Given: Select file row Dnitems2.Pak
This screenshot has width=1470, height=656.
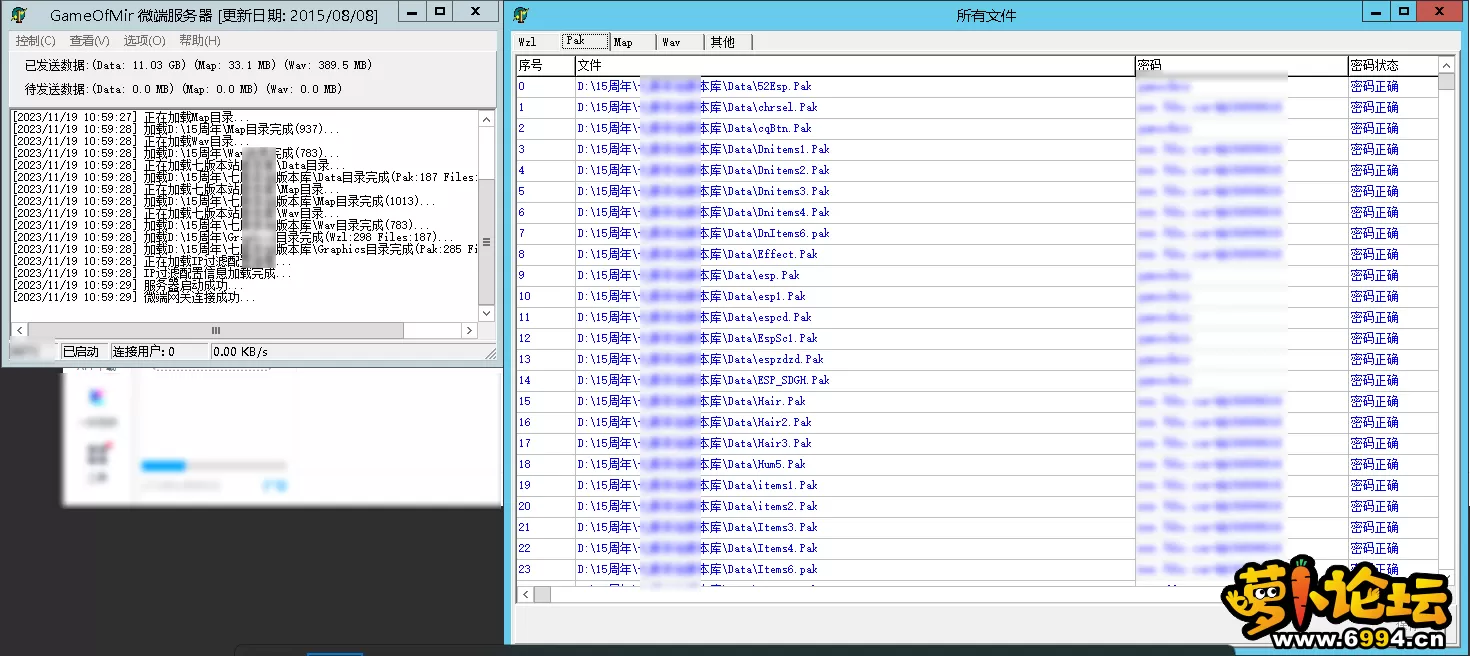Looking at the screenshot, I should pos(977,170).
